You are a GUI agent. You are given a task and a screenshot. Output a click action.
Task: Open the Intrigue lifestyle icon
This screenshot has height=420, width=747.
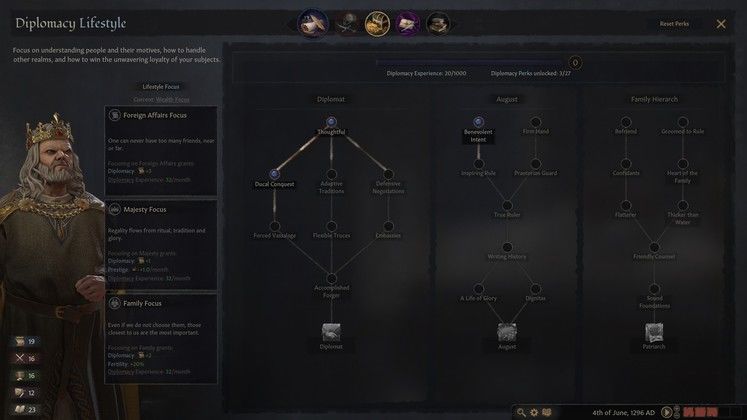(x=408, y=23)
